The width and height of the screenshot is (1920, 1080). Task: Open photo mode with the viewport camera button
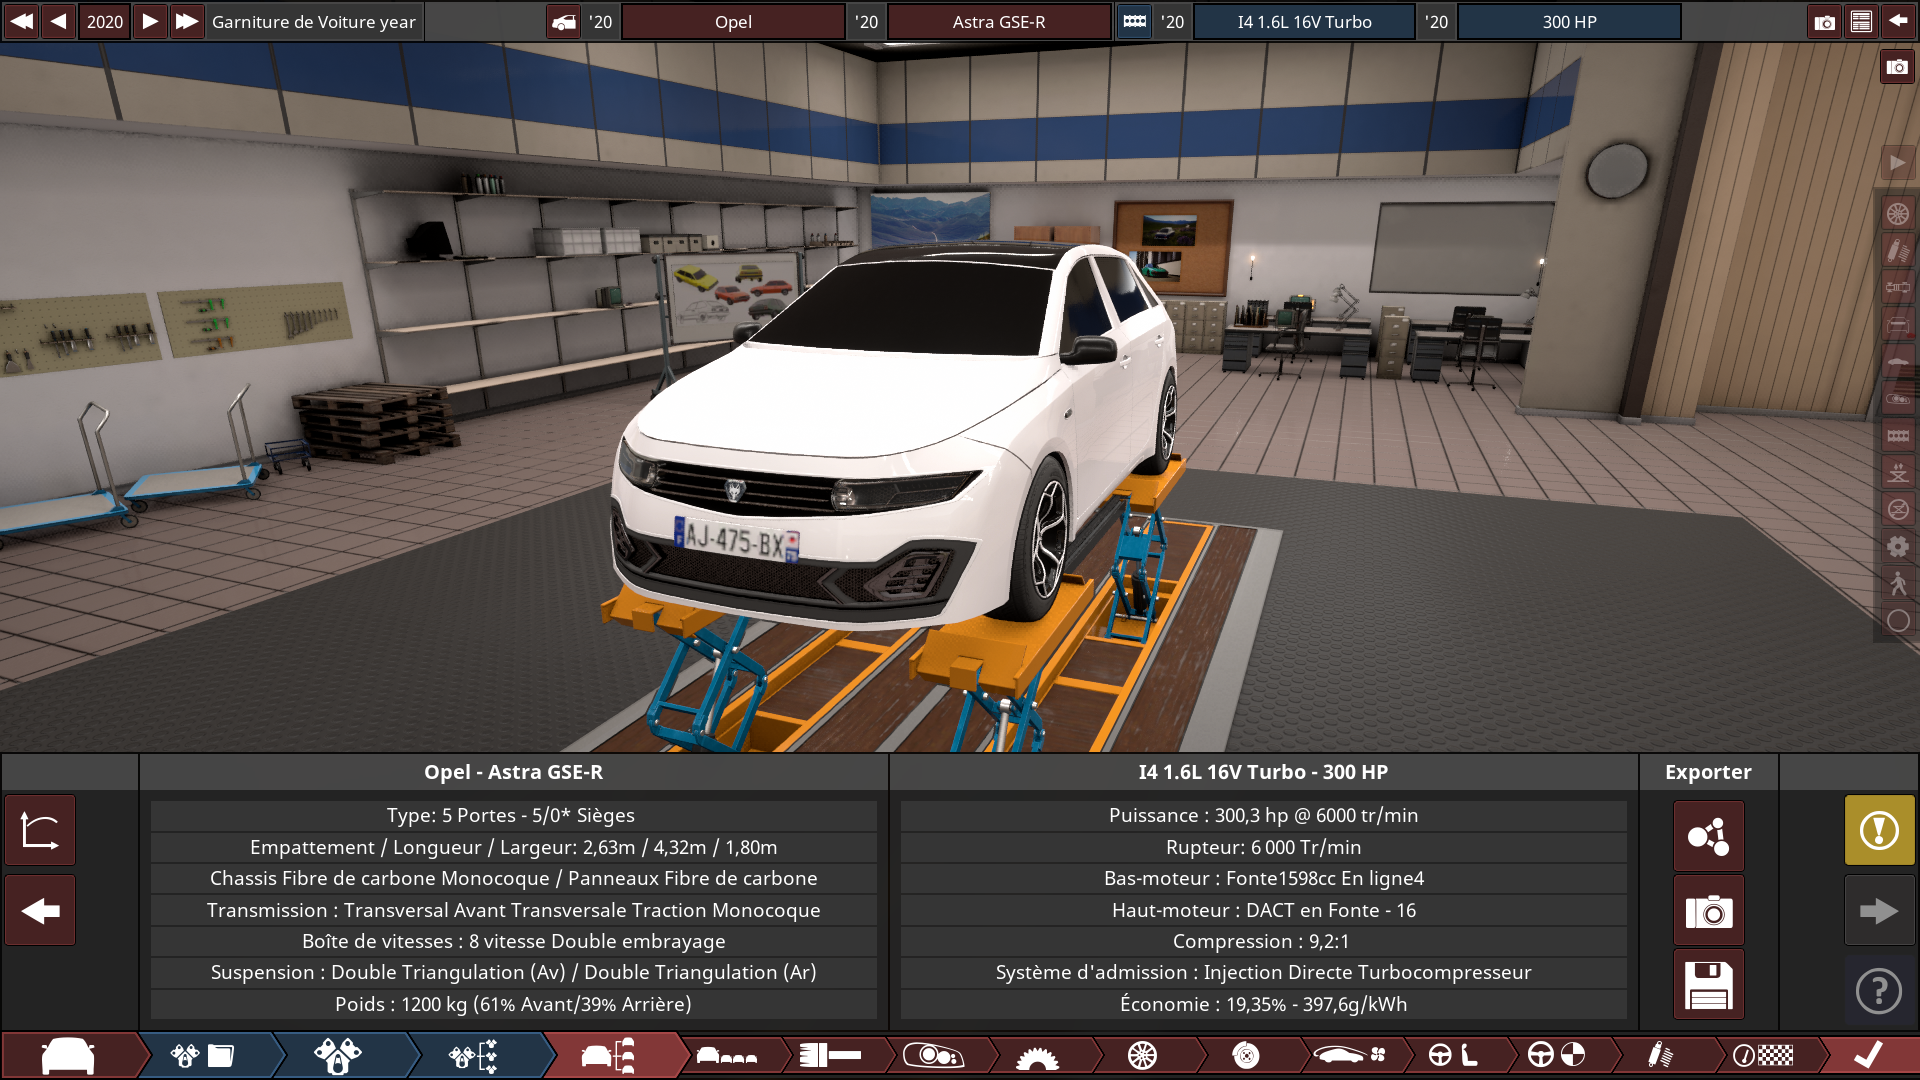coord(1897,67)
